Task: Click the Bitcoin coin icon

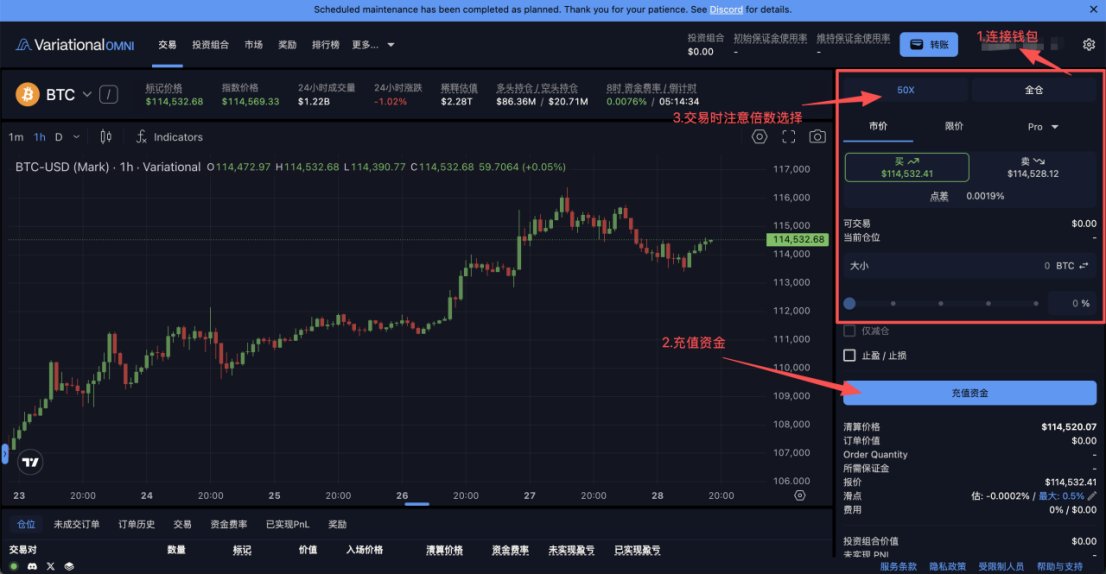Action: [28, 94]
